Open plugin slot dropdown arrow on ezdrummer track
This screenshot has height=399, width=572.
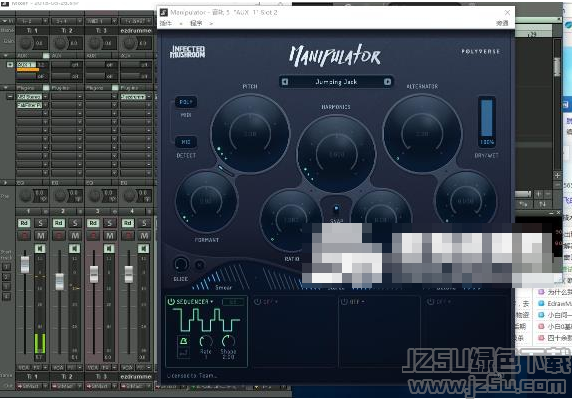click(x=149, y=97)
